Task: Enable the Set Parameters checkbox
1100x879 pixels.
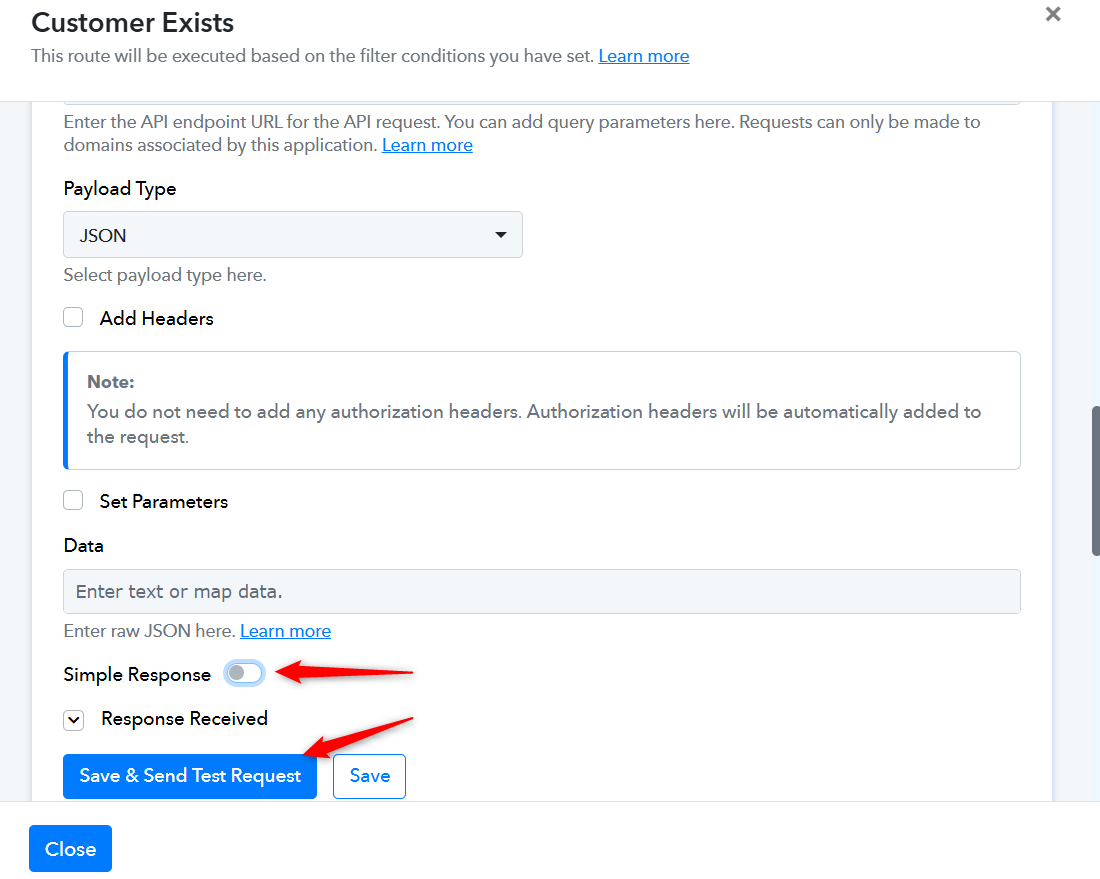Action: click(73, 501)
